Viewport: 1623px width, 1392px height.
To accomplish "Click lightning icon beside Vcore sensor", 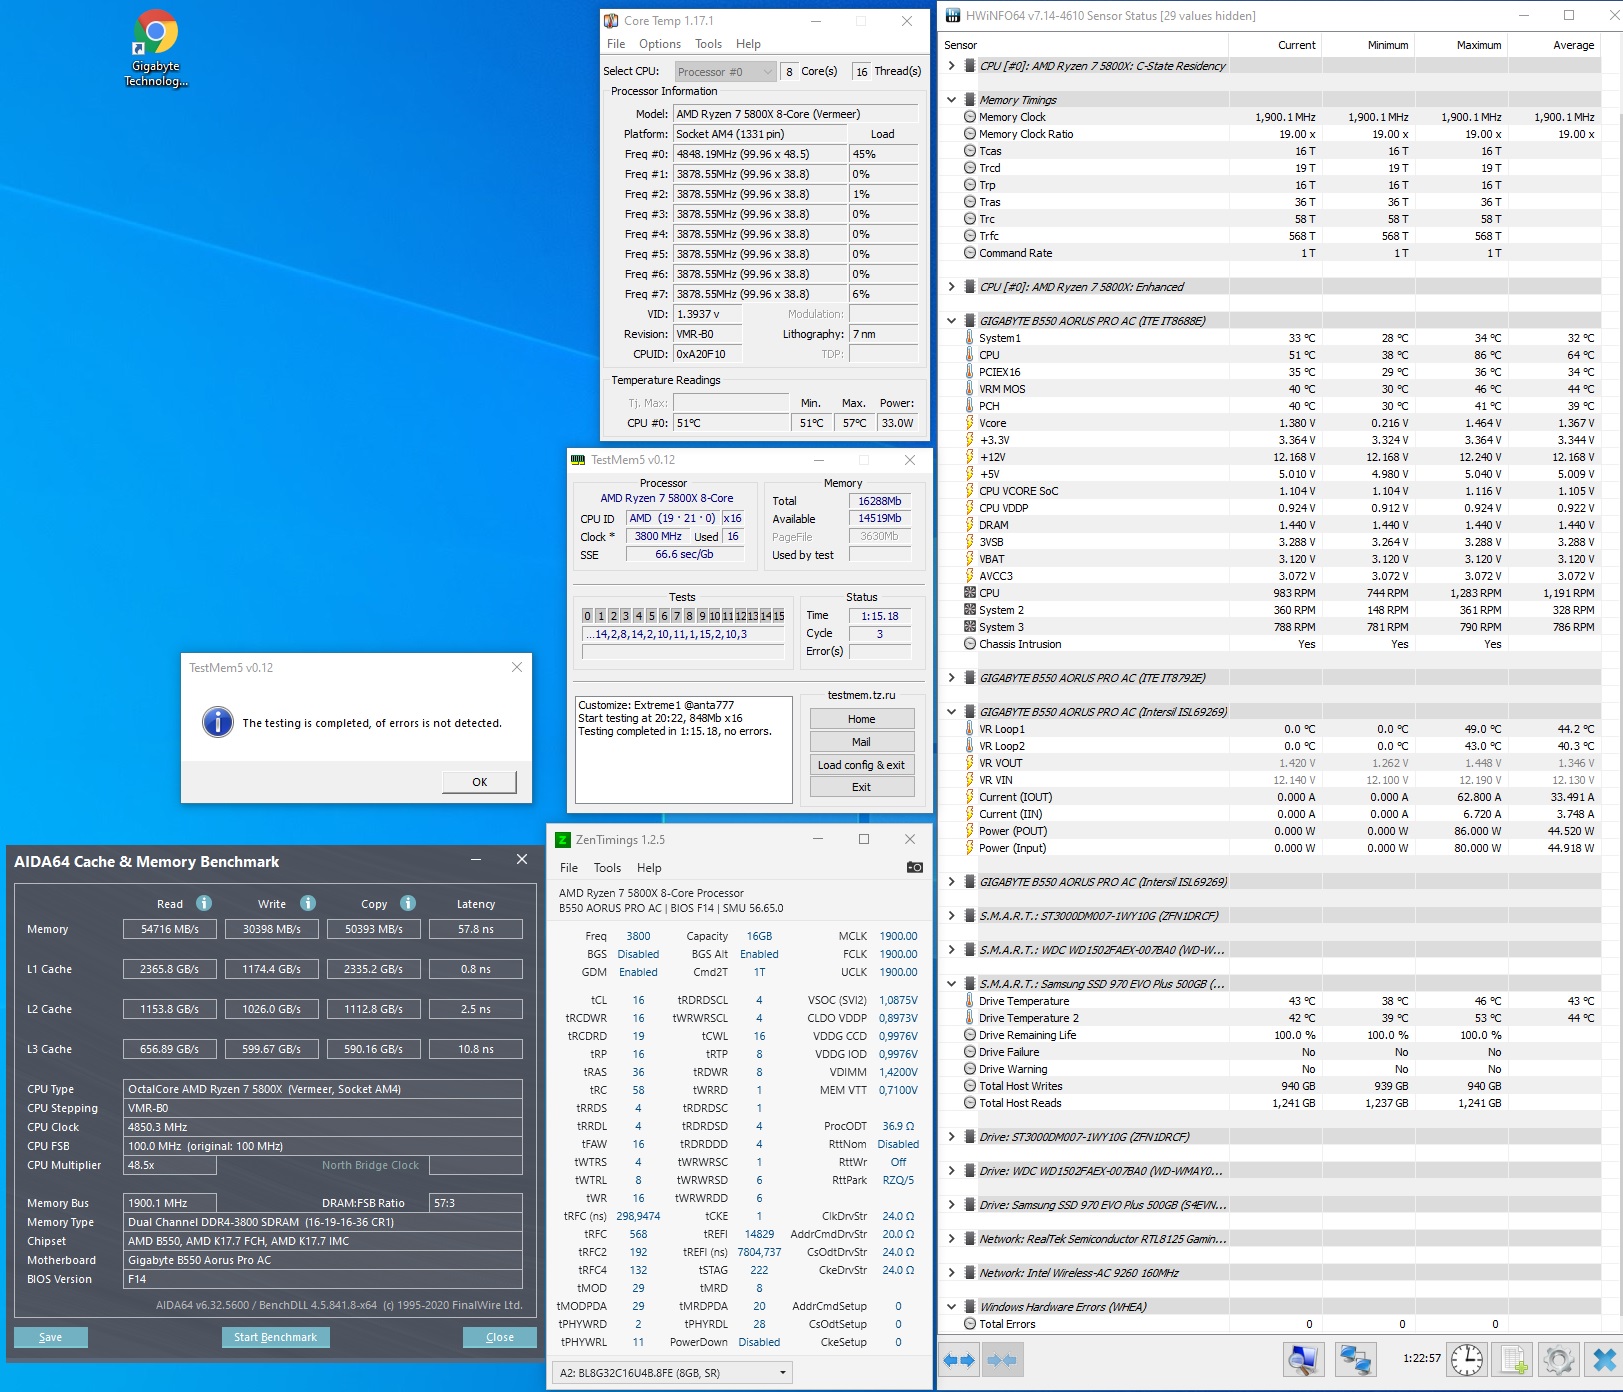I will [969, 423].
